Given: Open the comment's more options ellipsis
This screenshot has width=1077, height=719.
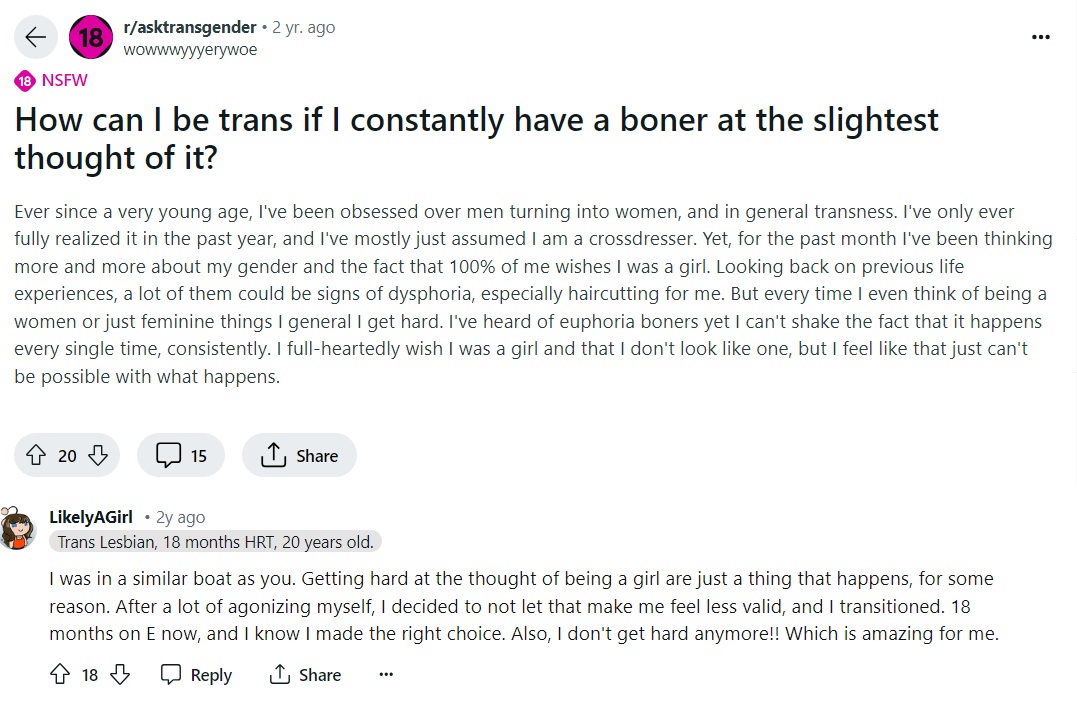Looking at the screenshot, I should tap(386, 674).
